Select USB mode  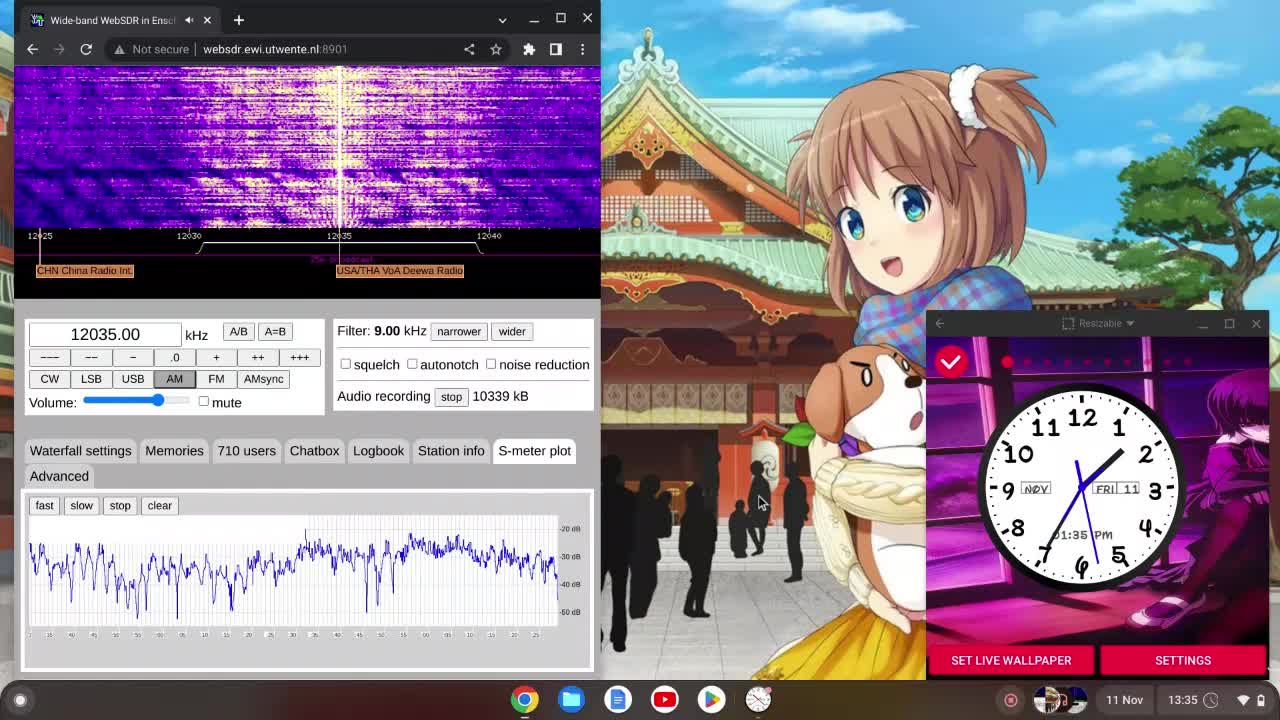133,379
